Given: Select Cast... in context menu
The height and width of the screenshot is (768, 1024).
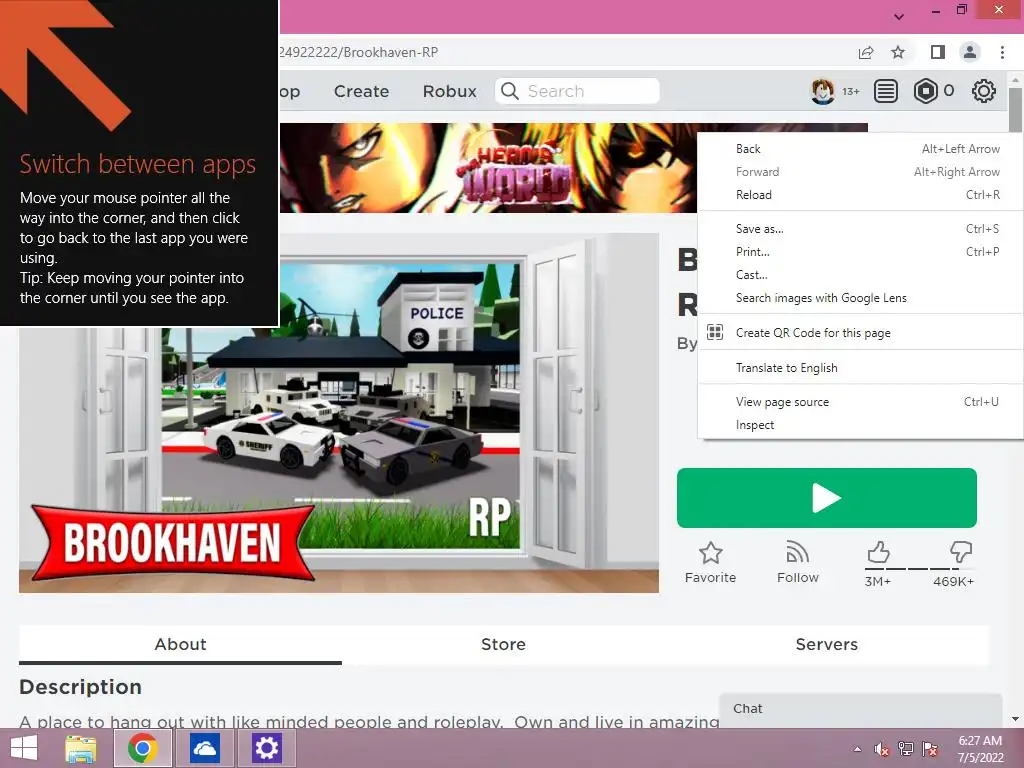Looking at the screenshot, I should [x=860, y=275].
